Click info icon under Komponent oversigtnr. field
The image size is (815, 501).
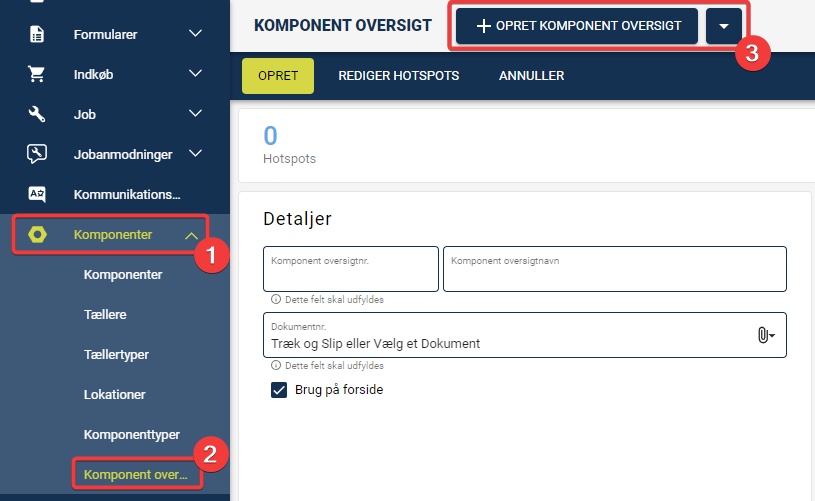click(276, 299)
